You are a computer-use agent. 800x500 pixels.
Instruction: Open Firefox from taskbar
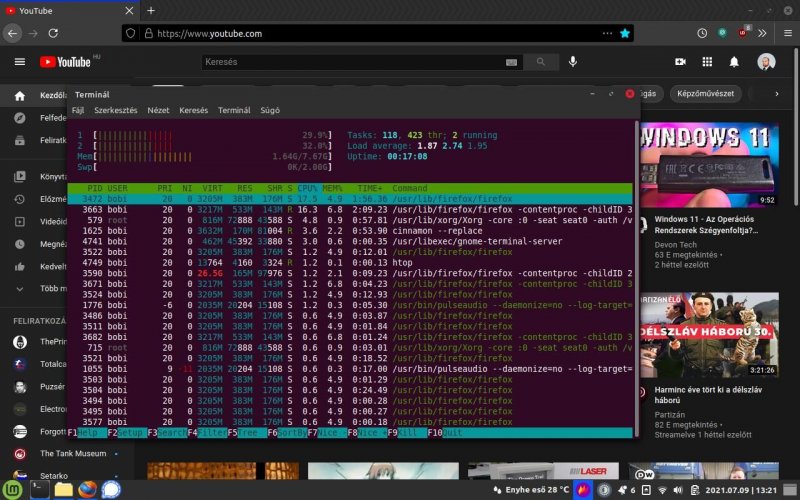coord(88,490)
